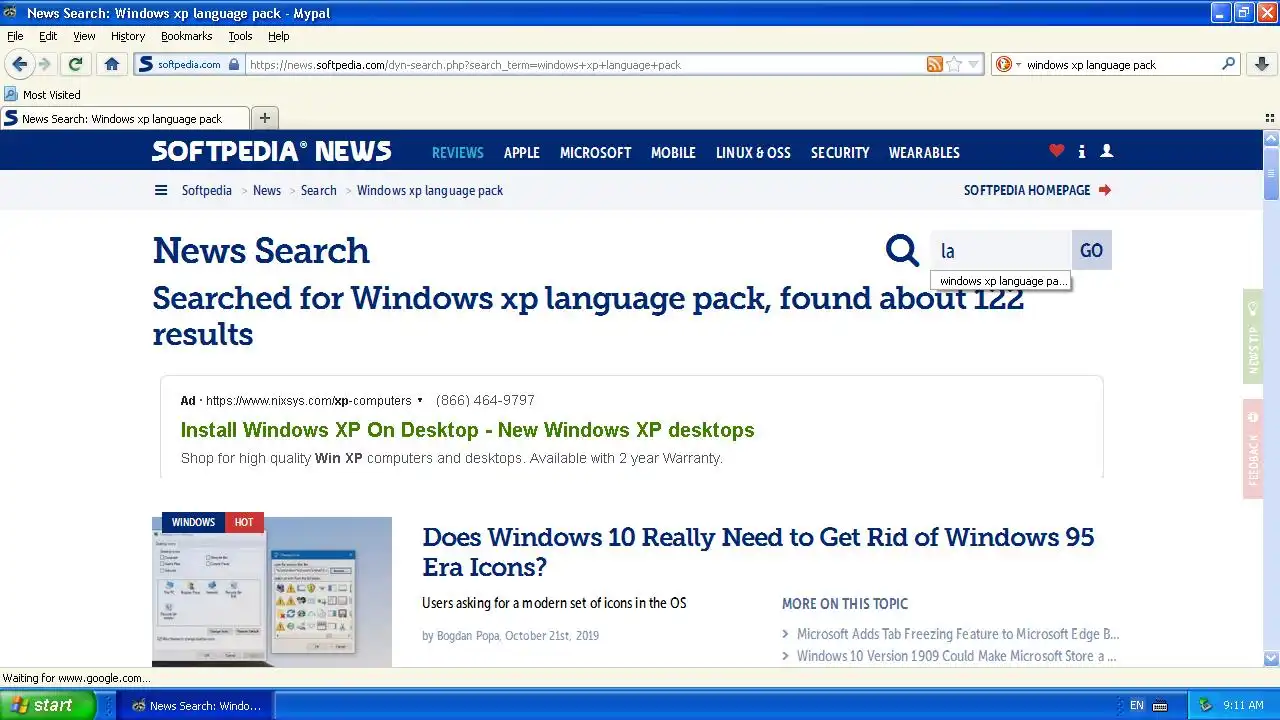Open the Newstip side tab
The height and width of the screenshot is (720, 1280).
point(1253,337)
